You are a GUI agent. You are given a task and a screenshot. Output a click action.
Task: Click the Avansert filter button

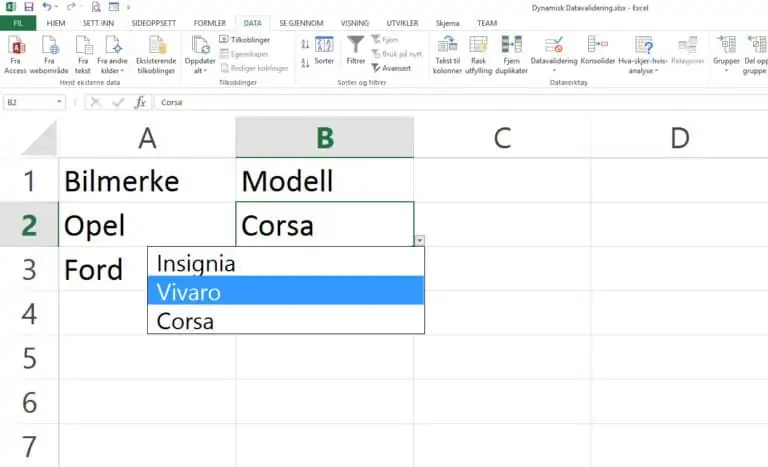coord(391,68)
